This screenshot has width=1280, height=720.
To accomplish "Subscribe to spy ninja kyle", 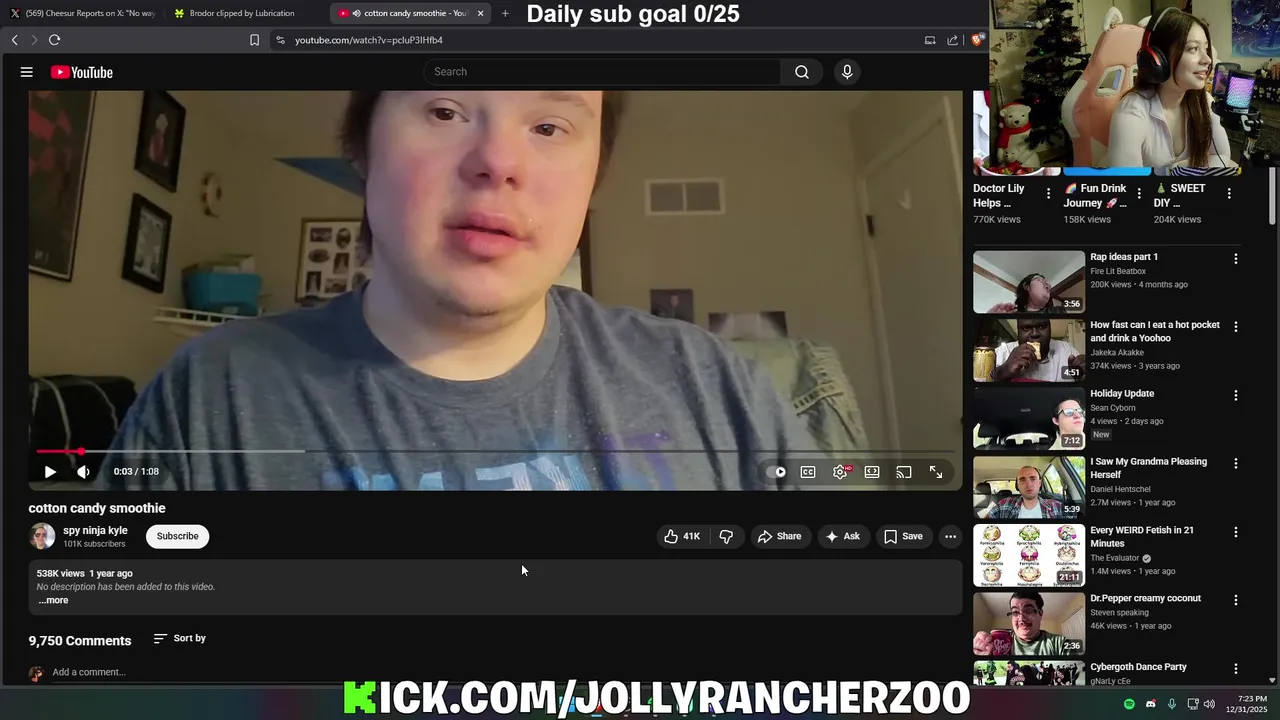I will pos(177,537).
